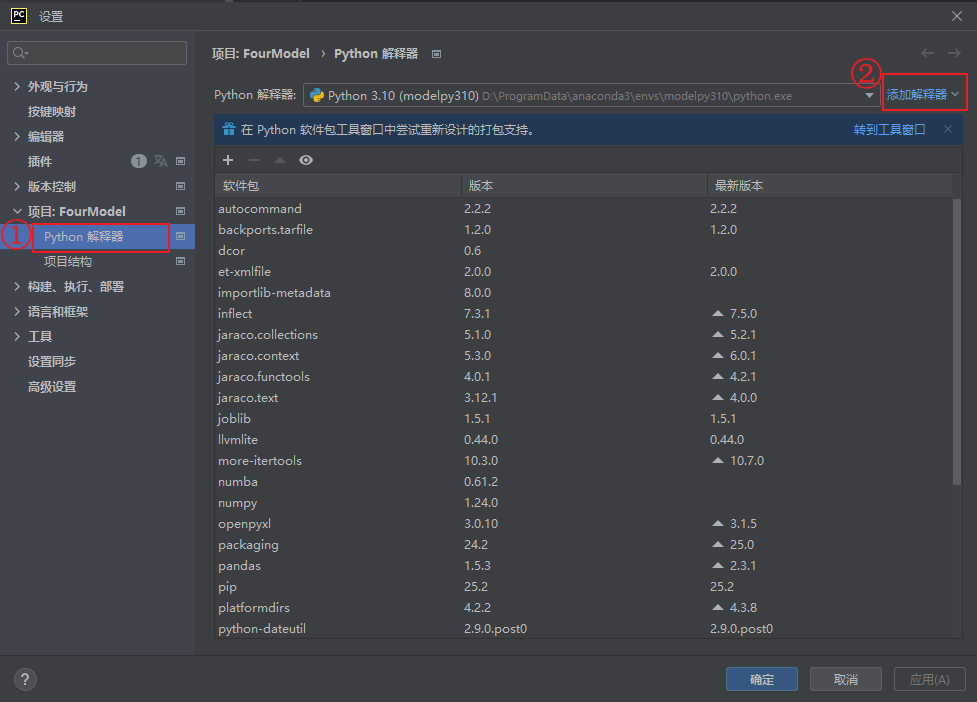Click 软件包 column header
The width and height of the screenshot is (977, 702).
click(x=338, y=186)
